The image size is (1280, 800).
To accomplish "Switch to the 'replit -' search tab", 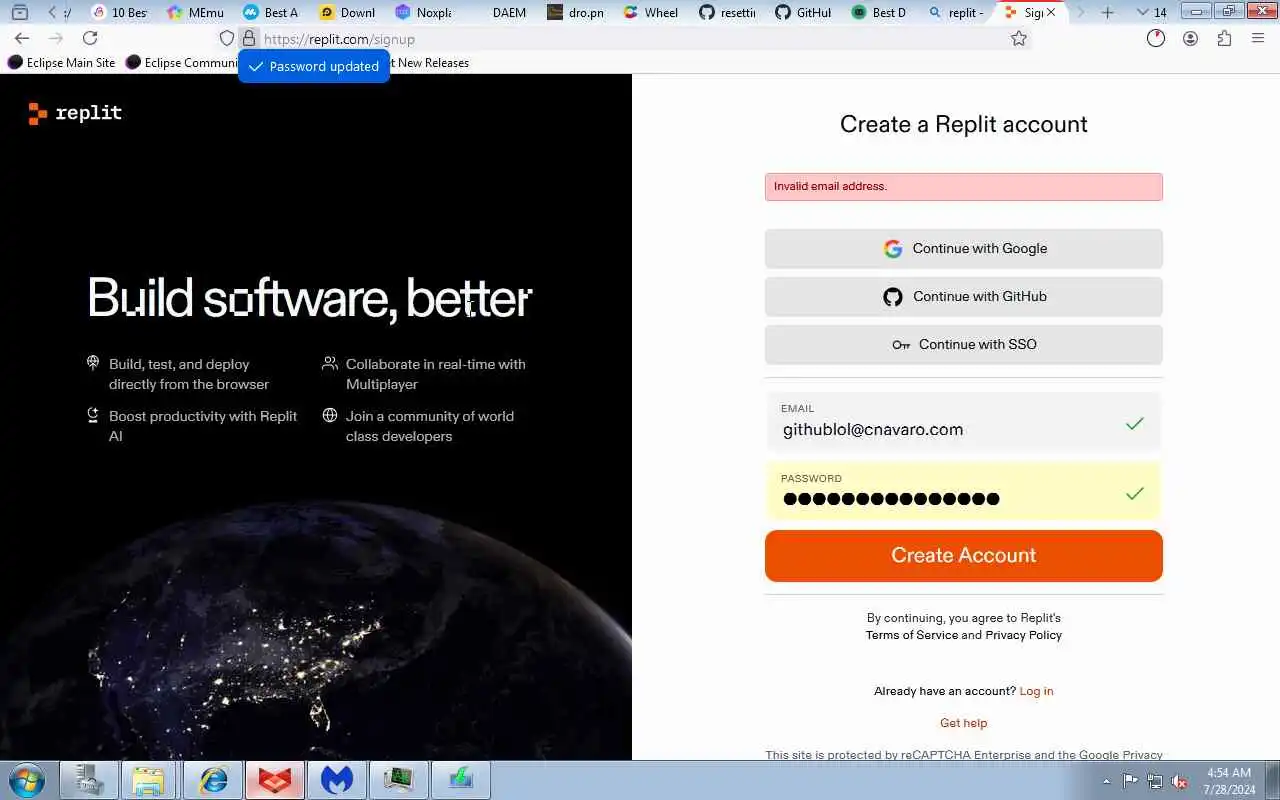I will [955, 12].
